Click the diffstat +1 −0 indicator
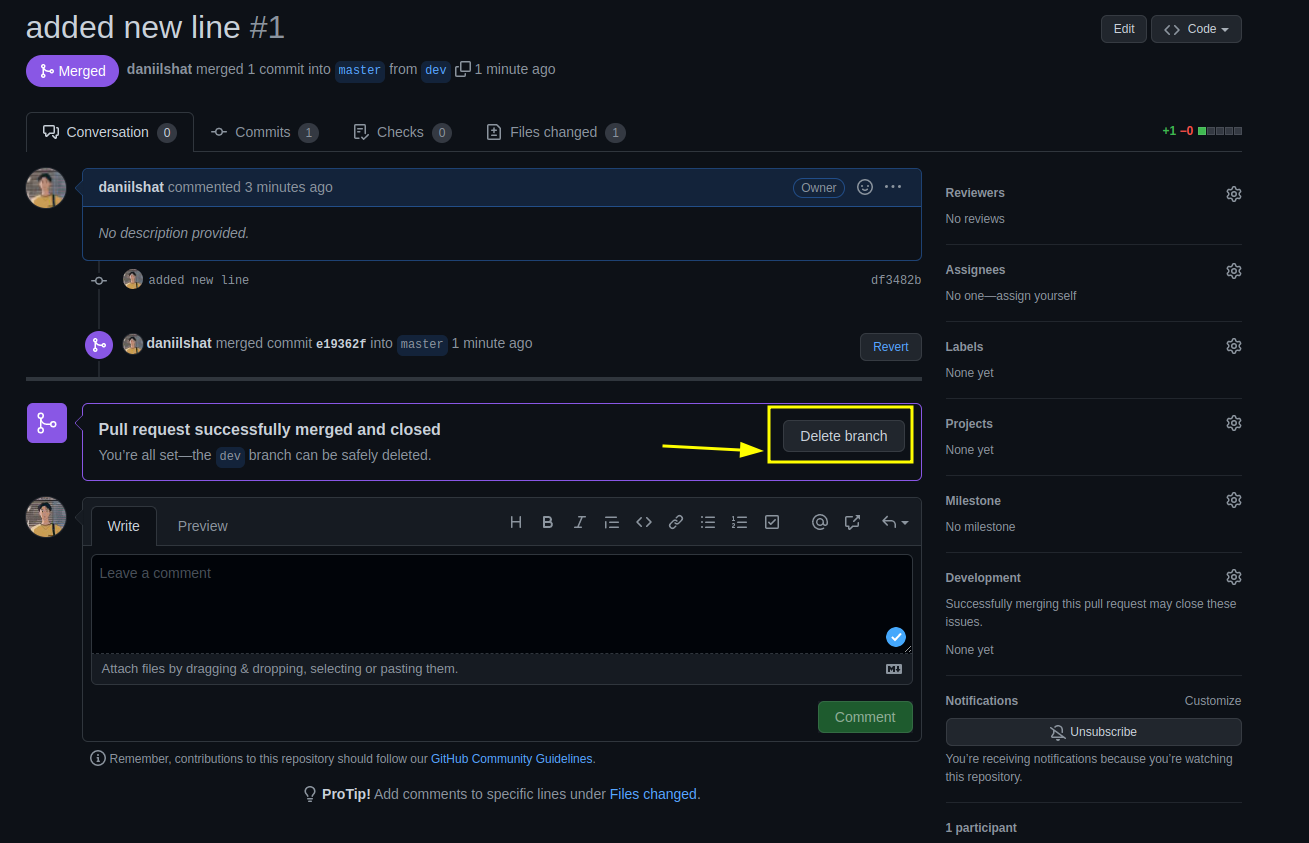 point(1202,131)
